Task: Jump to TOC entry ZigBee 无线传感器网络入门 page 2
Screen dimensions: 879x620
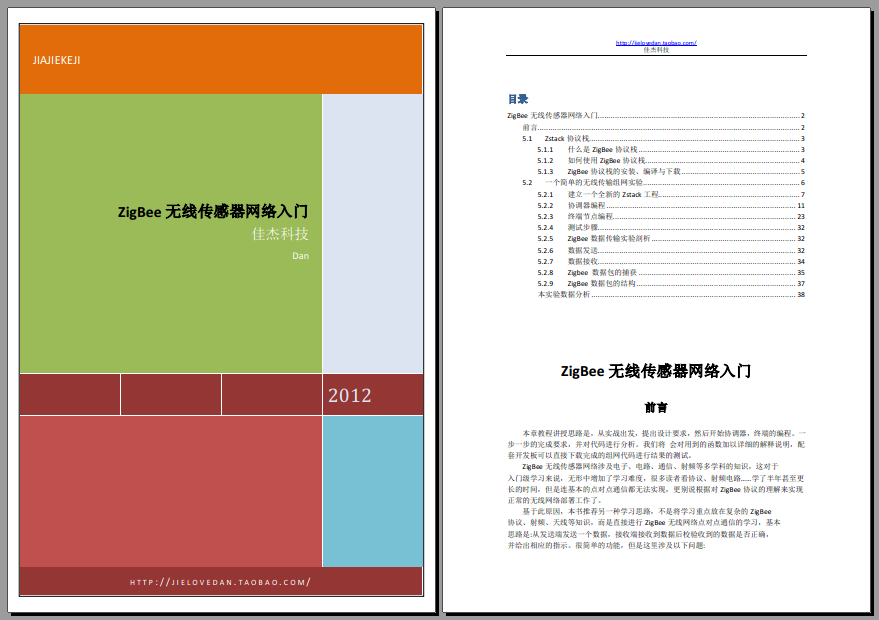Action: (656, 115)
